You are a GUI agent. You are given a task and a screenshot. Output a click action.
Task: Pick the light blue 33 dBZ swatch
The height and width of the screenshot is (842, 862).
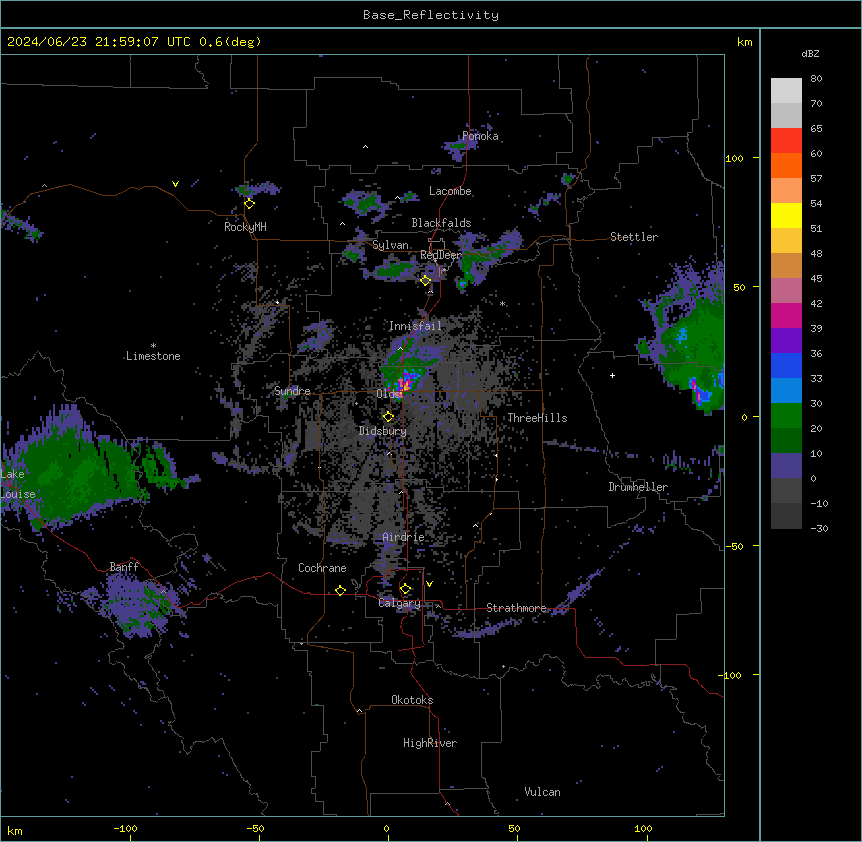786,391
